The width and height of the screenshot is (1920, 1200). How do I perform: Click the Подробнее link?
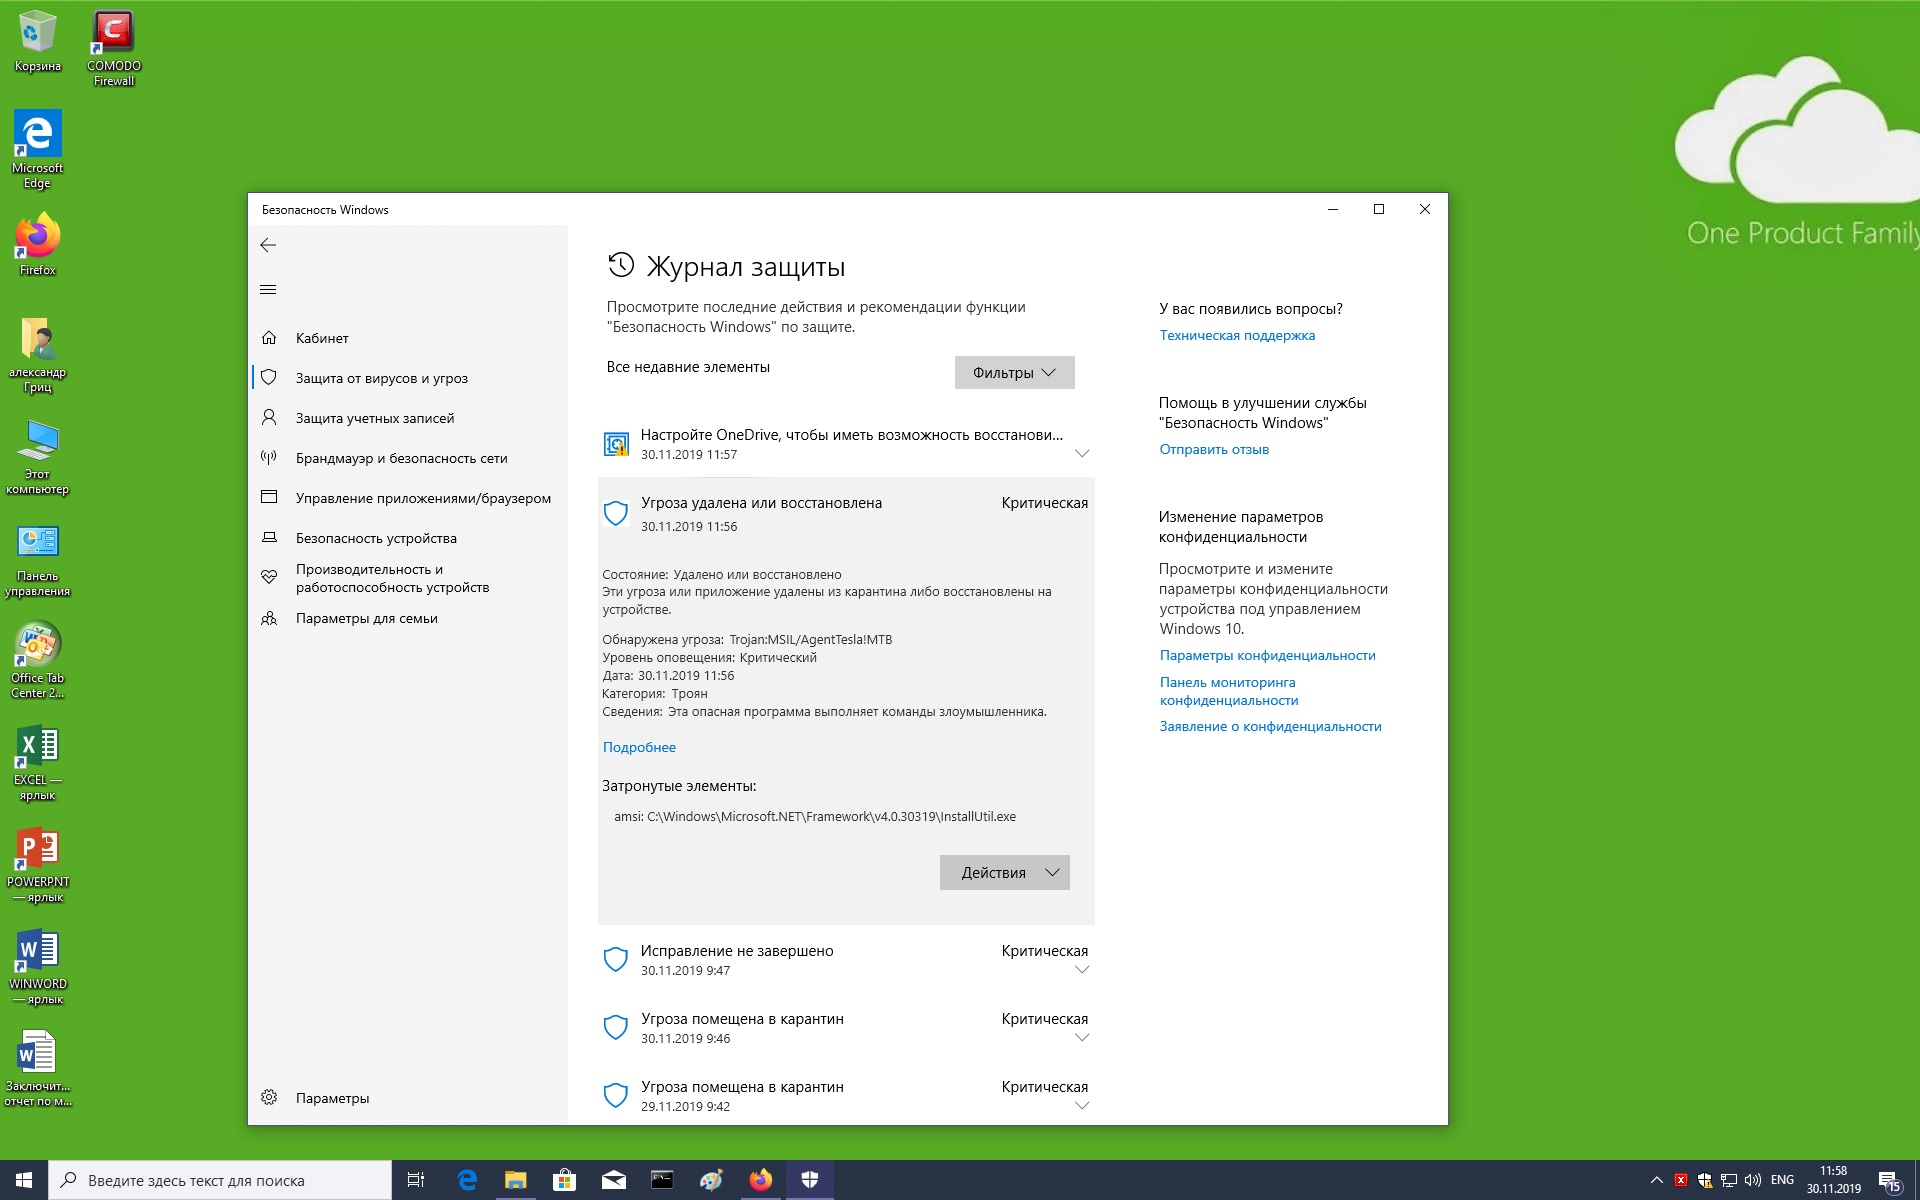tap(639, 747)
